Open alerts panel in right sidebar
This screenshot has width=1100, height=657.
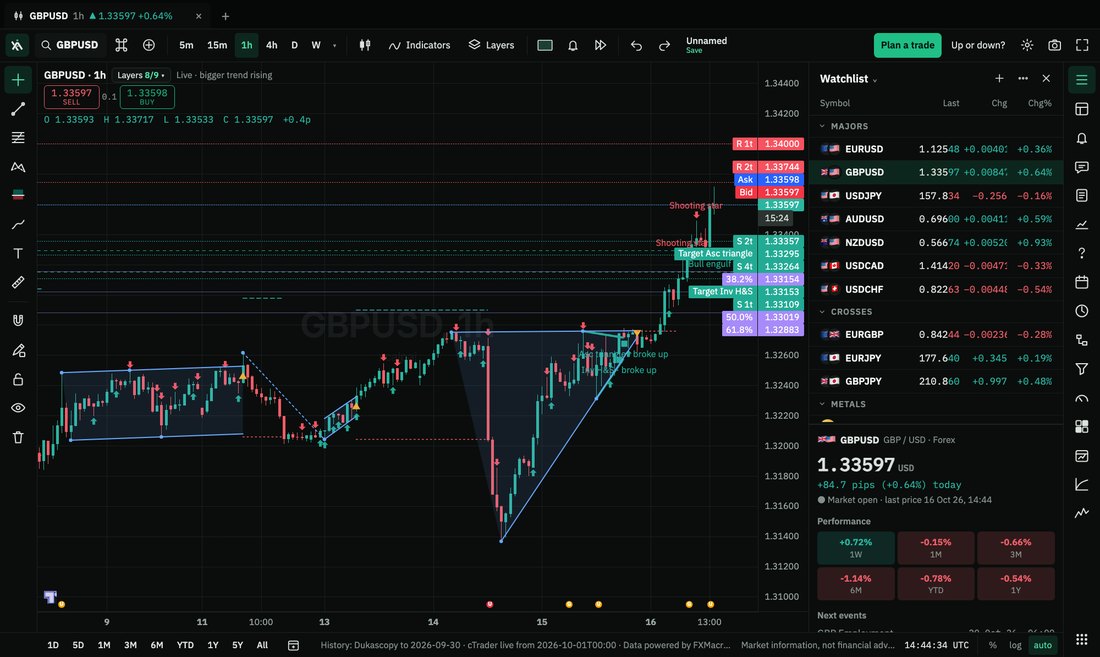coord(1082,138)
